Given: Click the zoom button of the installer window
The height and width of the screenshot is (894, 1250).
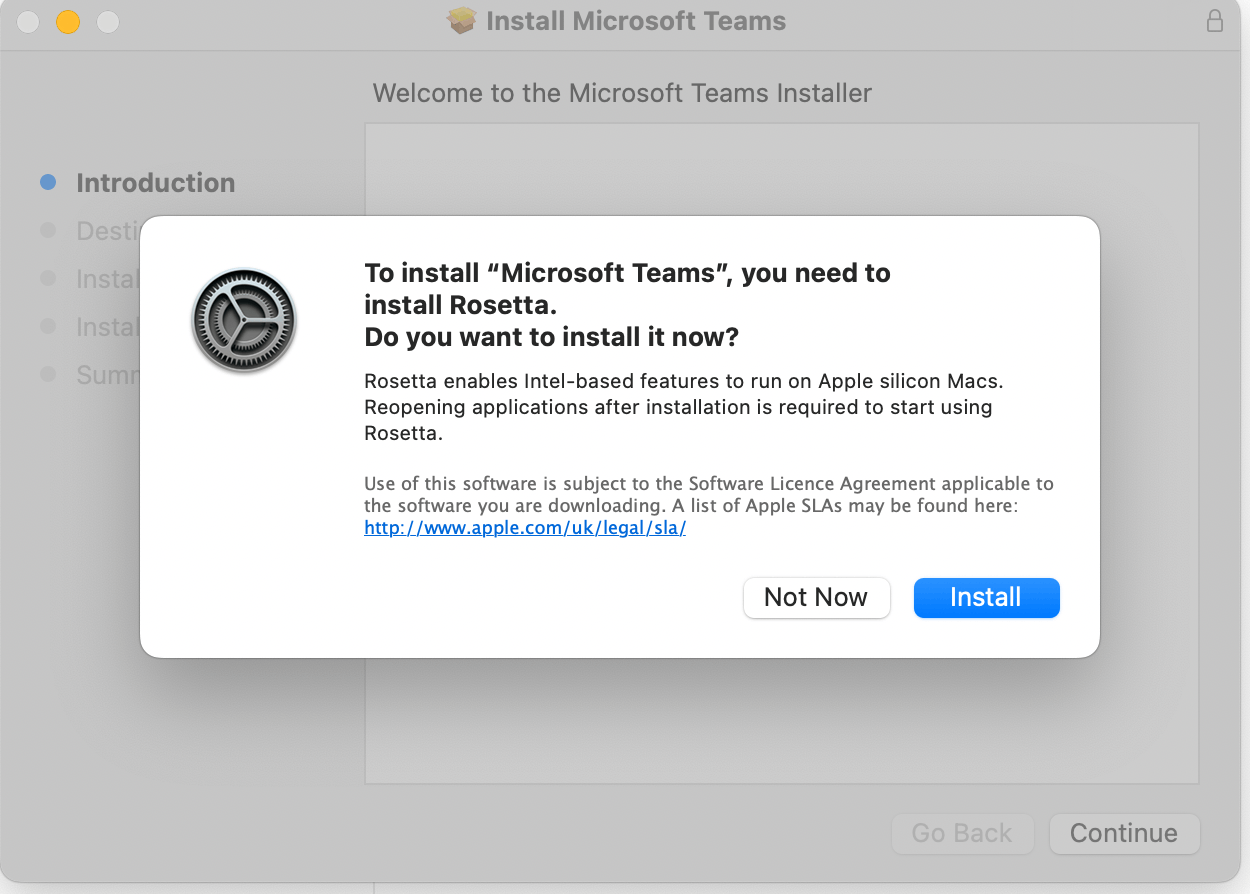Looking at the screenshot, I should tap(108, 21).
